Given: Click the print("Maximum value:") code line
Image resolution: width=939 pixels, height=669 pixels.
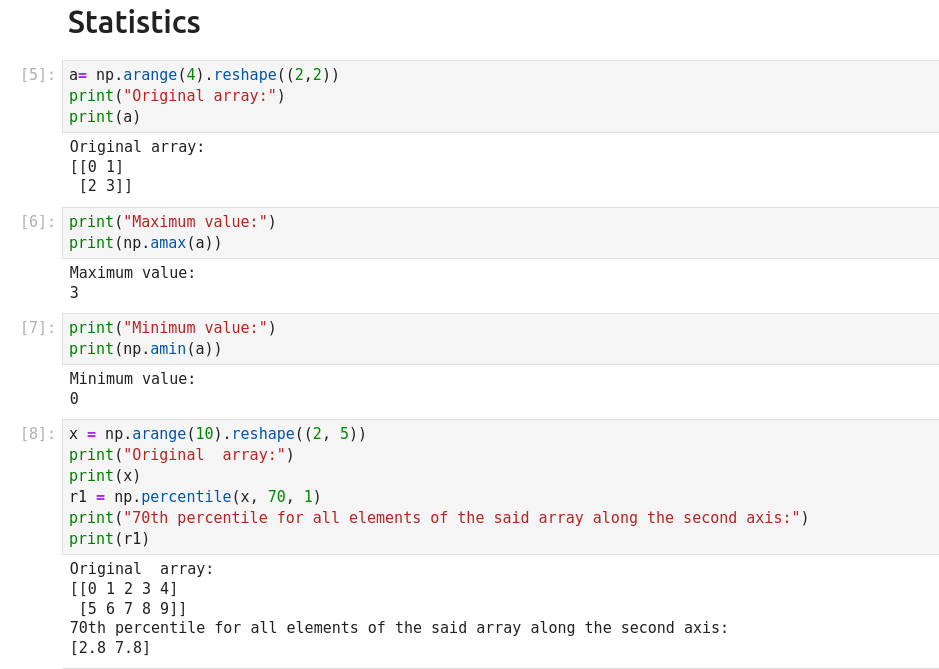Looking at the screenshot, I should 172,222.
